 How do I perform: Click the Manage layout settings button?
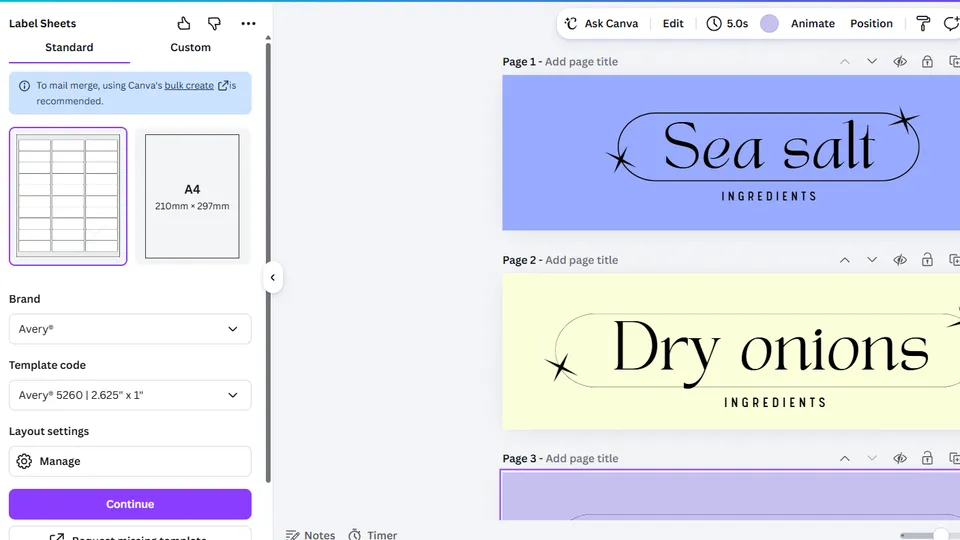coord(130,461)
